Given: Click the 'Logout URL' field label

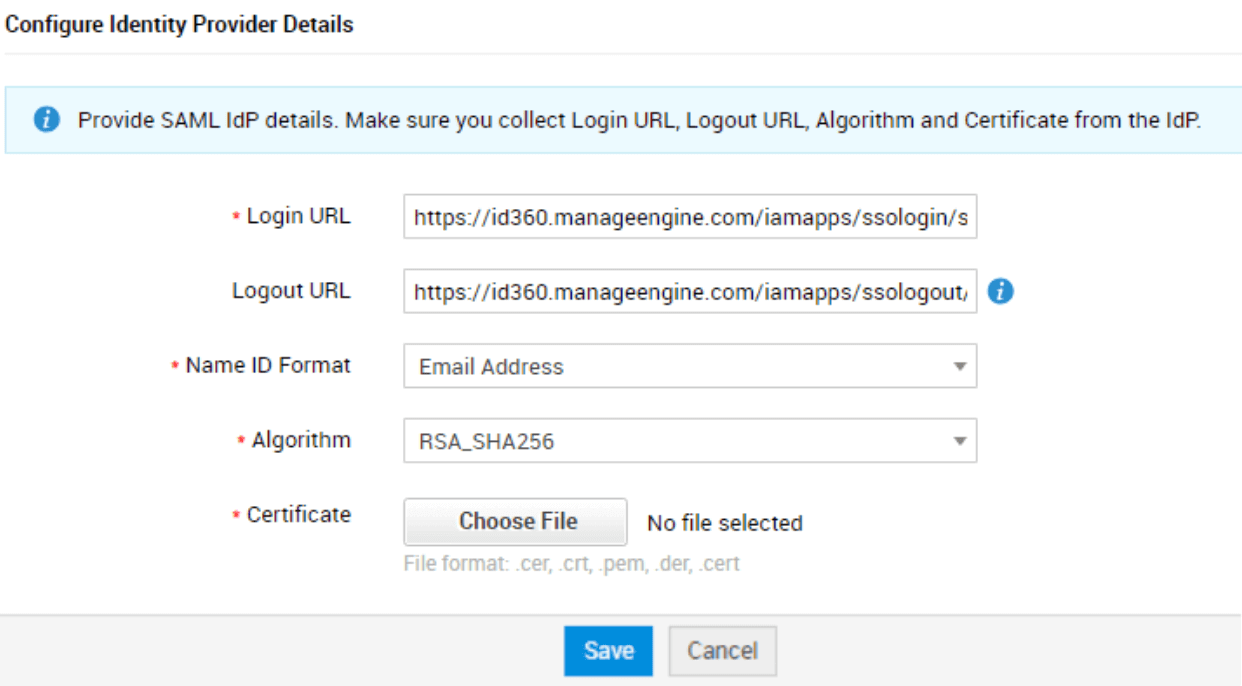Looking at the screenshot, I should [291, 291].
